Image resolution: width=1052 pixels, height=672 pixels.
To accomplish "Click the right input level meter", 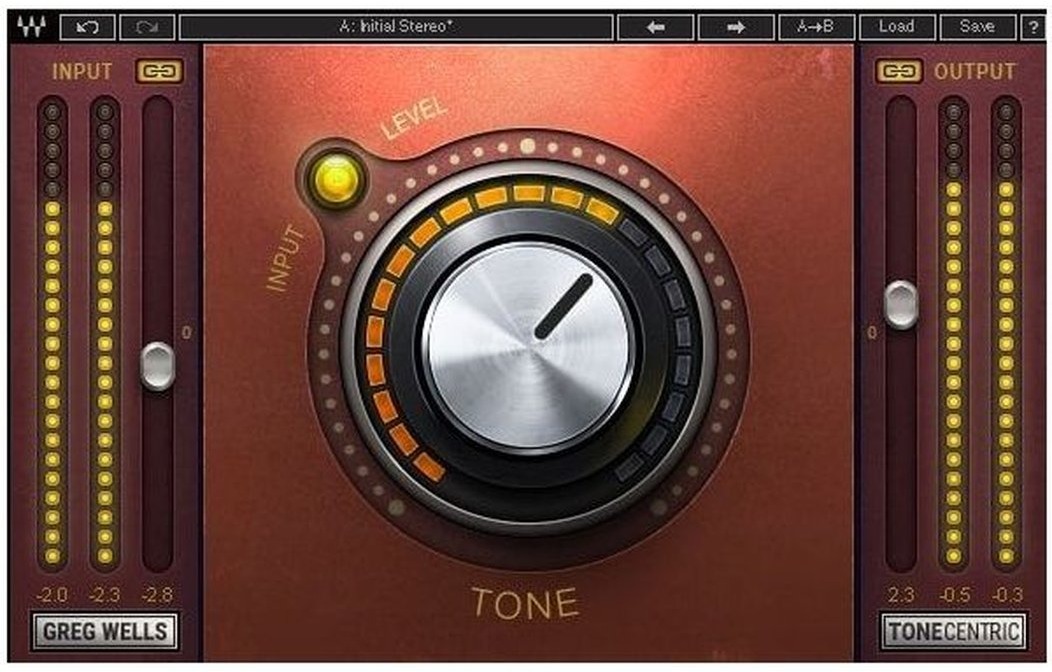I will click(x=105, y=333).
